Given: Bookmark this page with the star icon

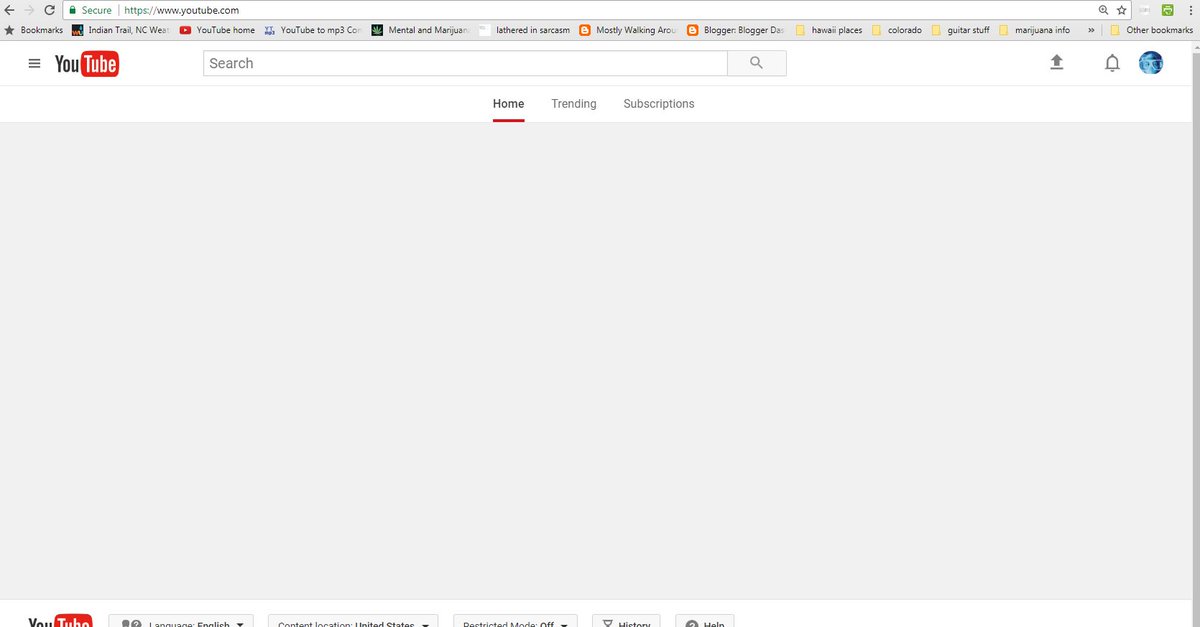Looking at the screenshot, I should tap(1121, 10).
